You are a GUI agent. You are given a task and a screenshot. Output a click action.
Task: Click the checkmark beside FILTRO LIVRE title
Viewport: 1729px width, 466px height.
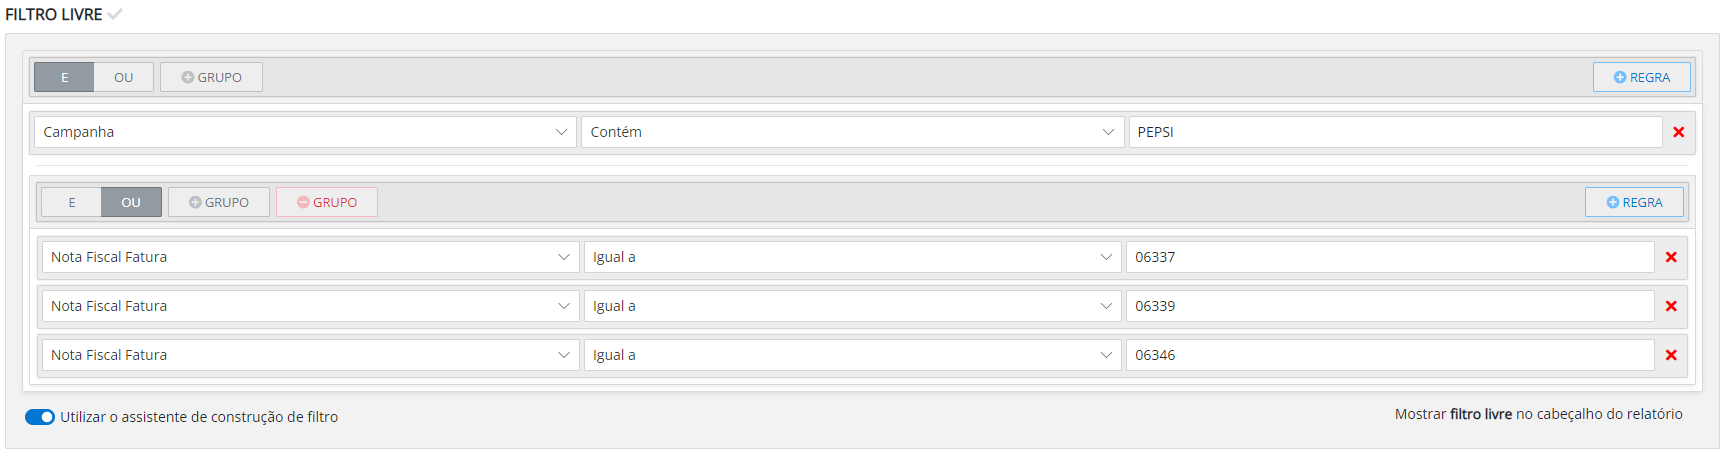pyautogui.click(x=115, y=14)
